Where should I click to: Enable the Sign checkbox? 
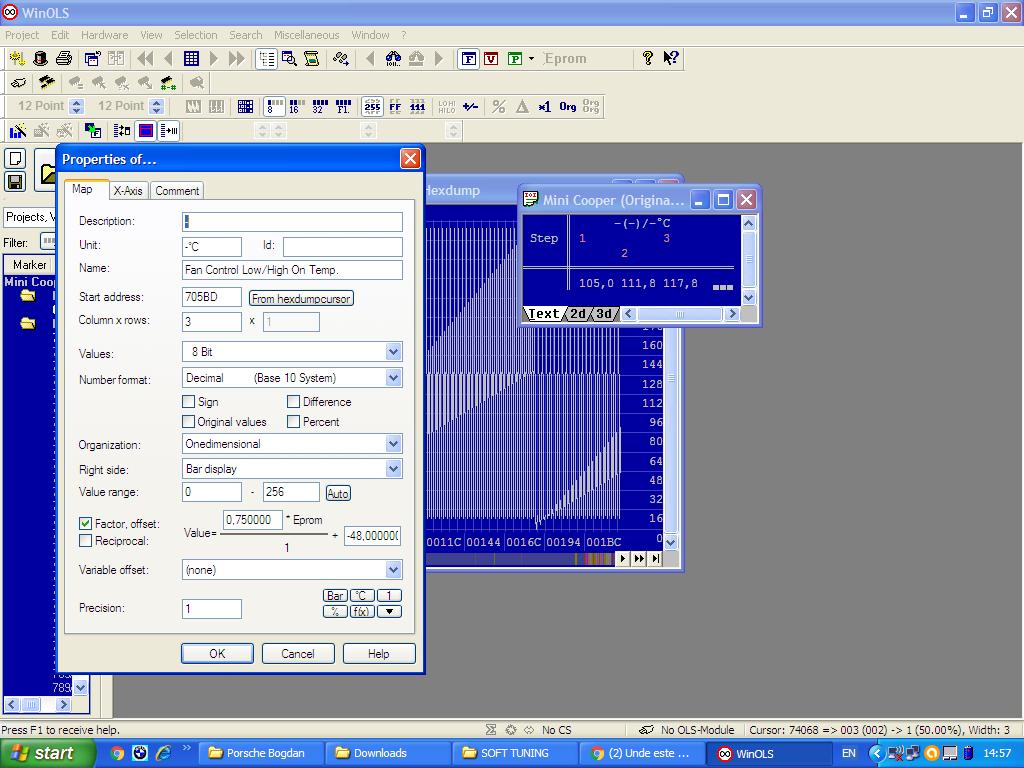(x=189, y=402)
